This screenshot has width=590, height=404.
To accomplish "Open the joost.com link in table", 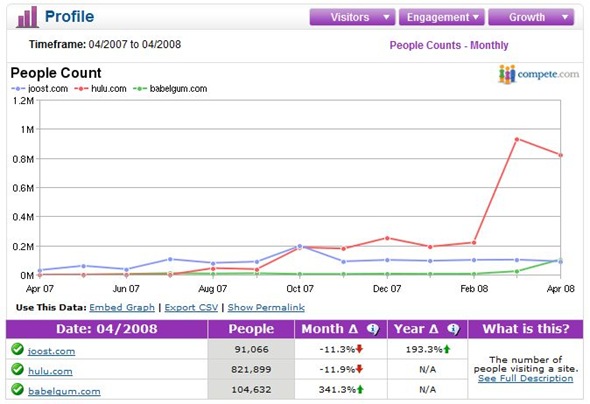I will [52, 351].
